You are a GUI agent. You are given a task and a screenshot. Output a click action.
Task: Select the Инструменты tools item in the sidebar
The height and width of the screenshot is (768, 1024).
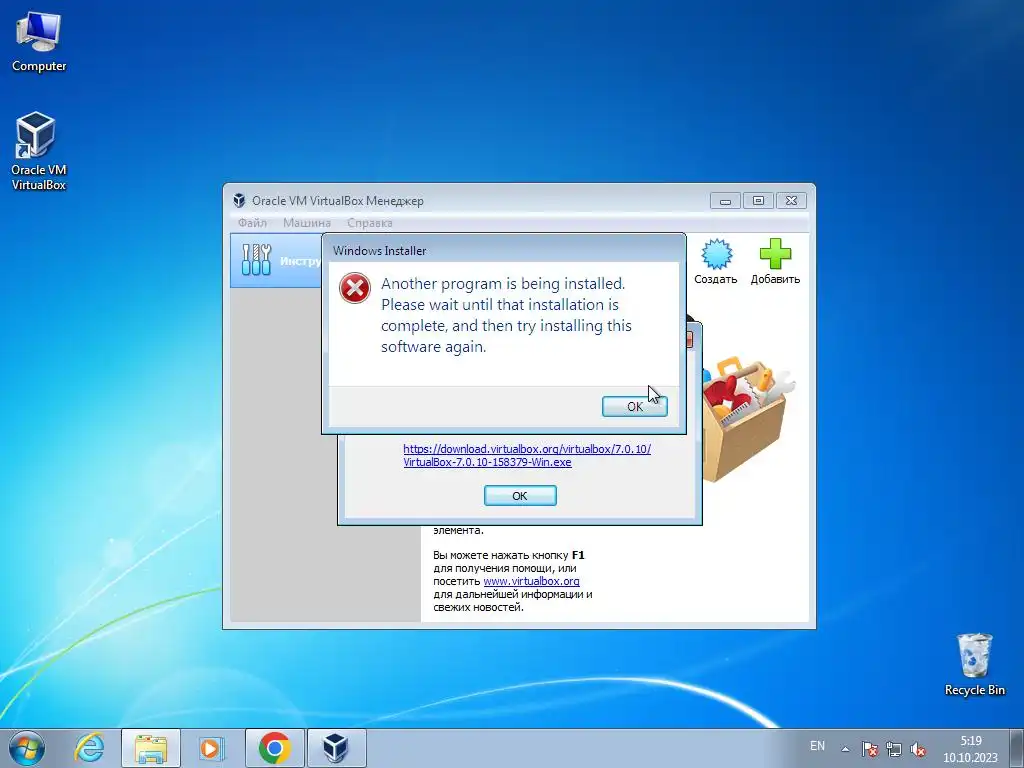pyautogui.click(x=276, y=261)
